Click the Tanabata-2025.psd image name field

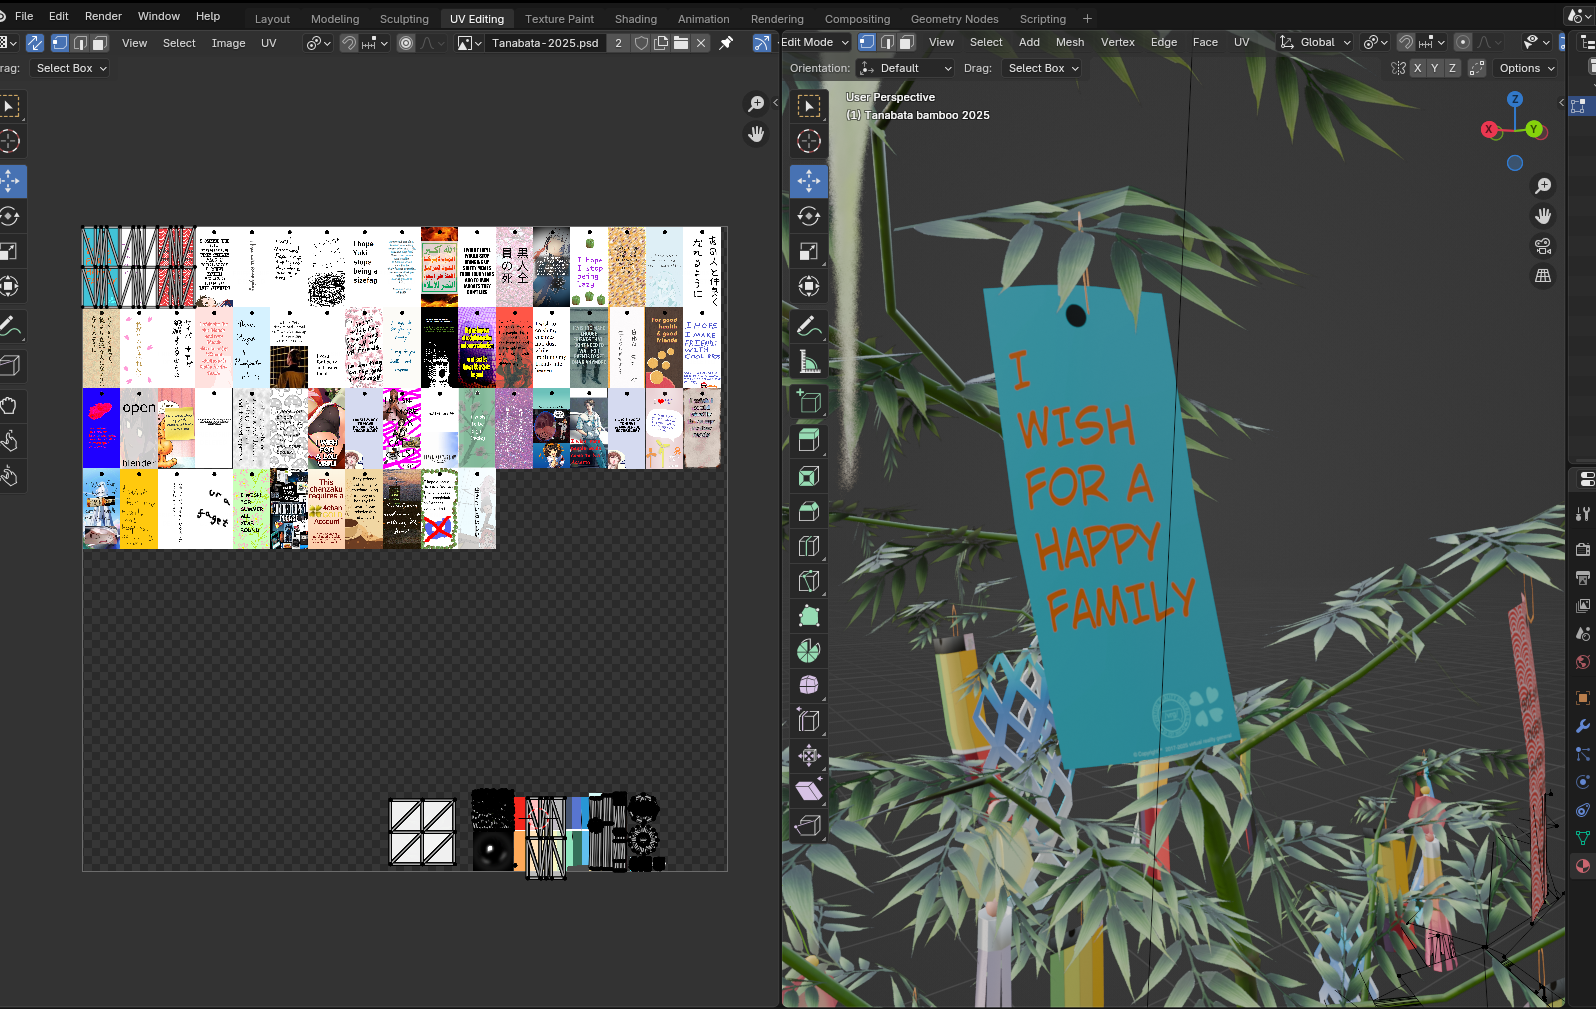click(x=545, y=43)
